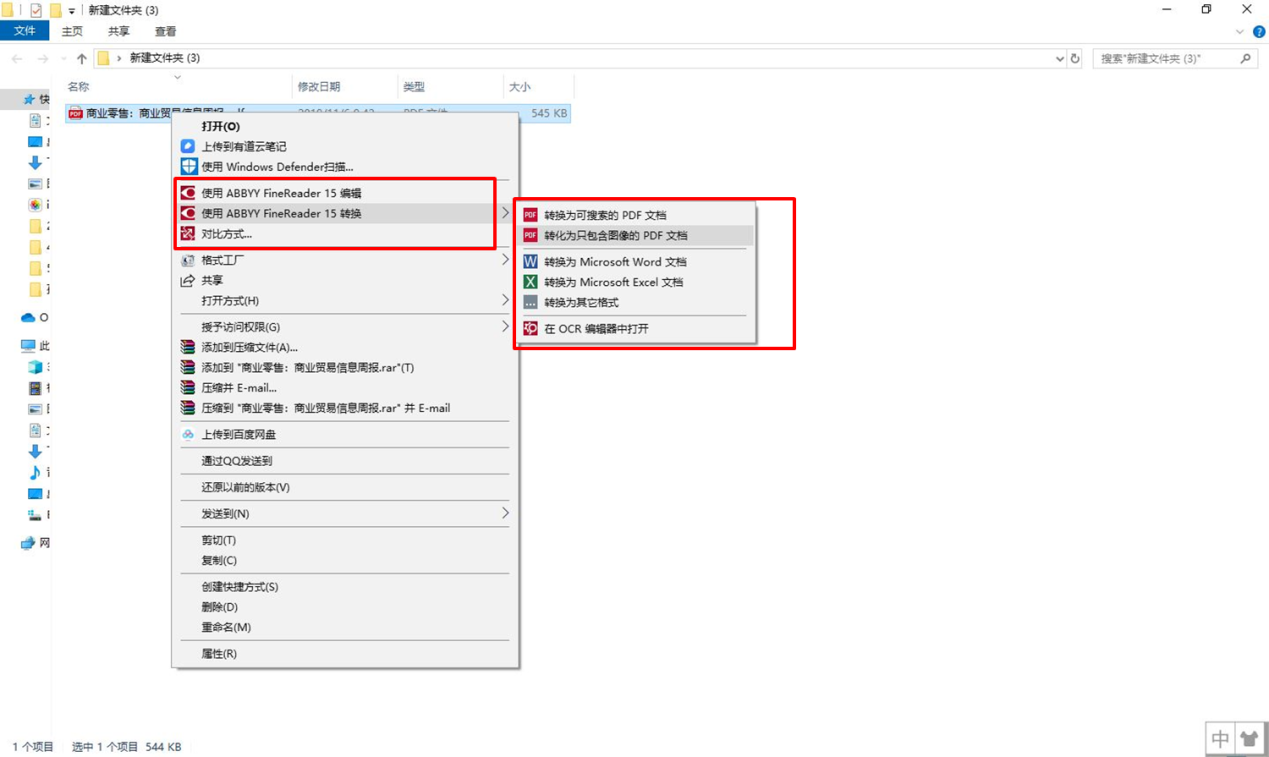Click the 转换为其它格式 ellipsis icon
Image resolution: width=1269 pixels, height=757 pixels.
point(530,302)
